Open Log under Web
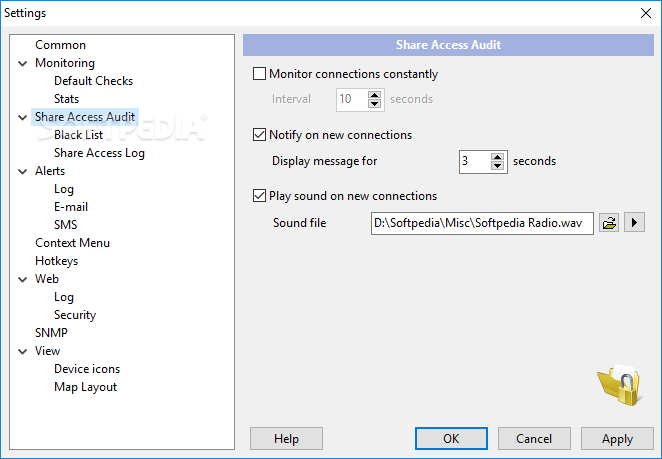This screenshot has width=662, height=459. [64, 297]
